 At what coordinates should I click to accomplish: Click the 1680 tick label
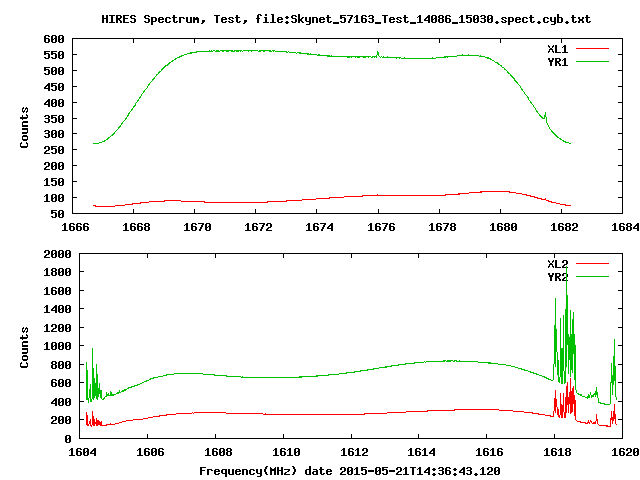click(503, 227)
